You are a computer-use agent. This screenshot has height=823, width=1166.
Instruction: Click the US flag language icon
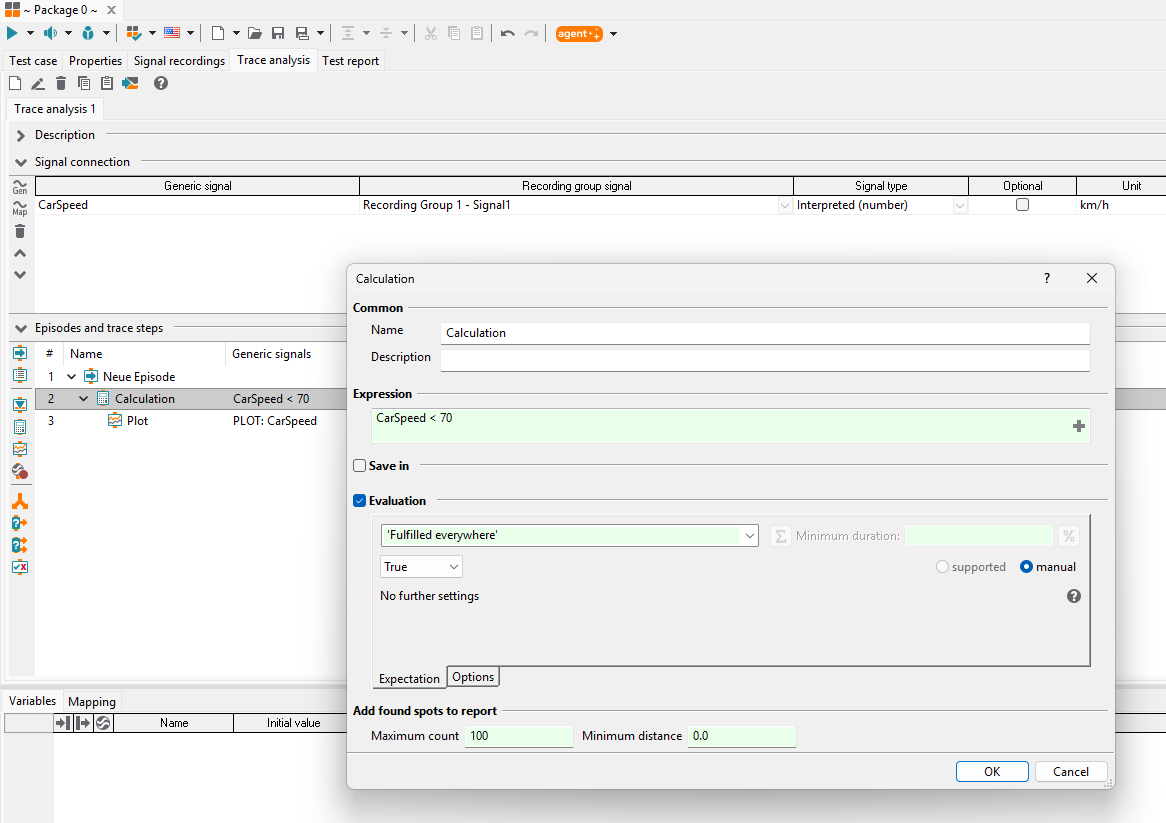[x=172, y=33]
